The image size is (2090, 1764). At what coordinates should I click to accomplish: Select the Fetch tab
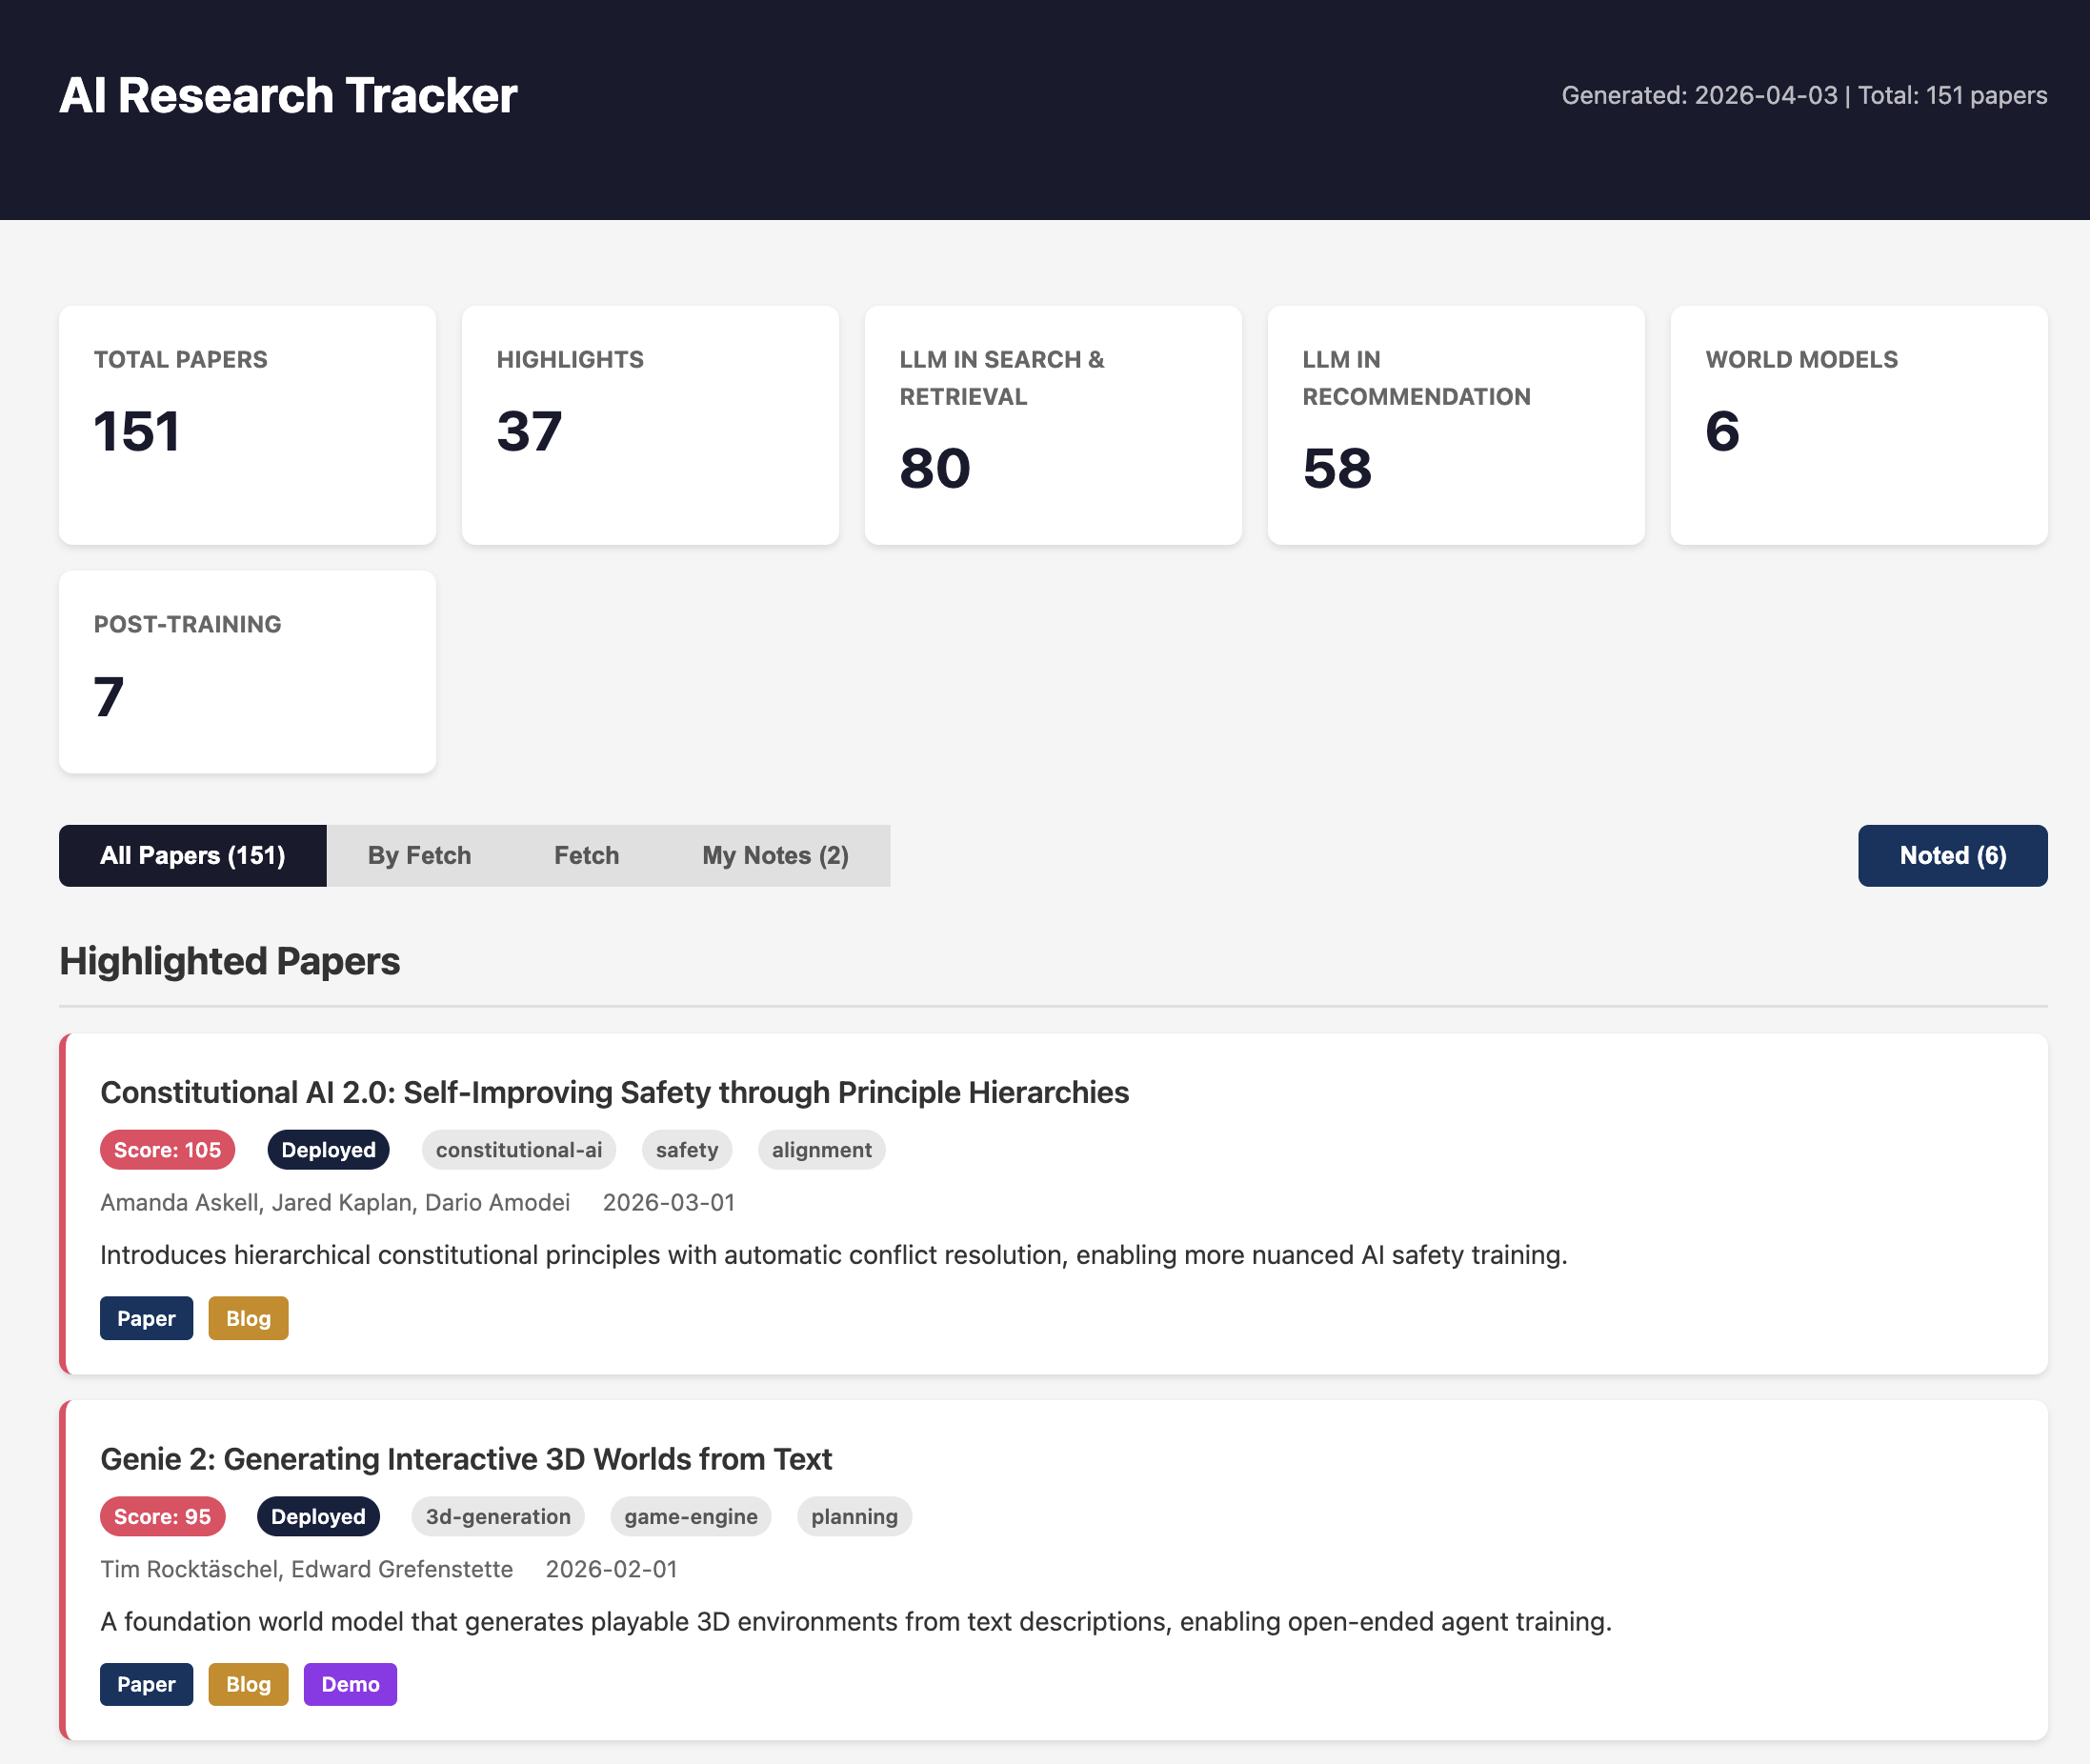pos(586,856)
